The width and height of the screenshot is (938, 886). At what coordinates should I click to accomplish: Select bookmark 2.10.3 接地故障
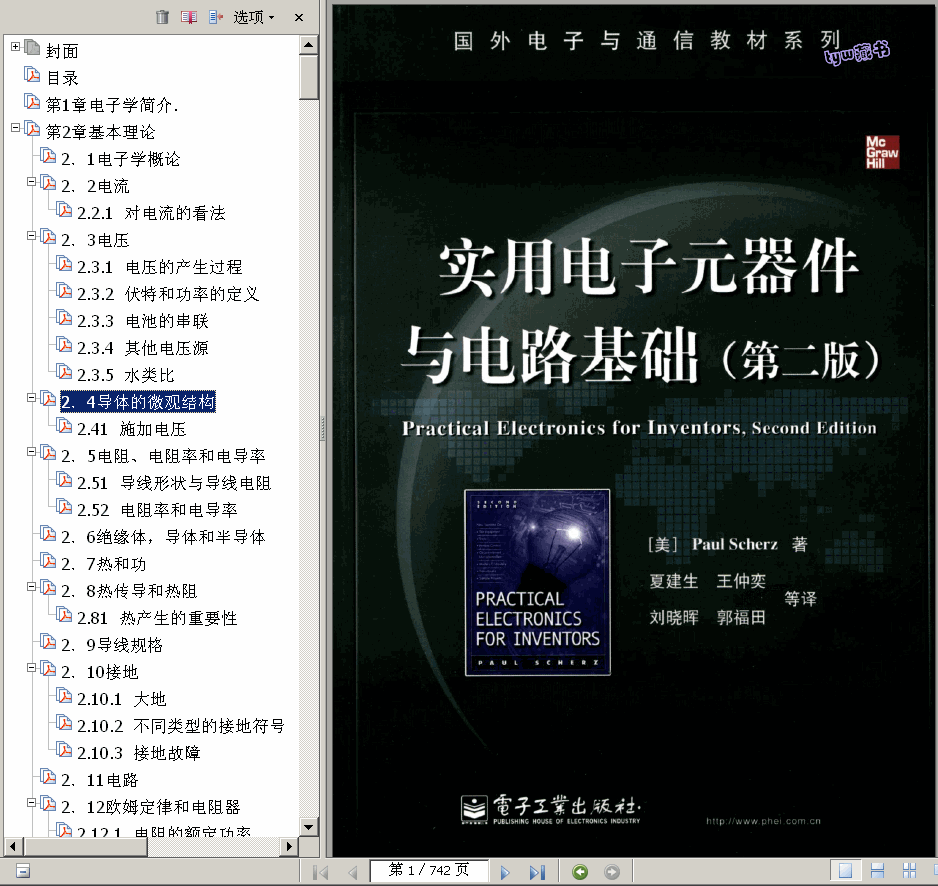(x=139, y=753)
